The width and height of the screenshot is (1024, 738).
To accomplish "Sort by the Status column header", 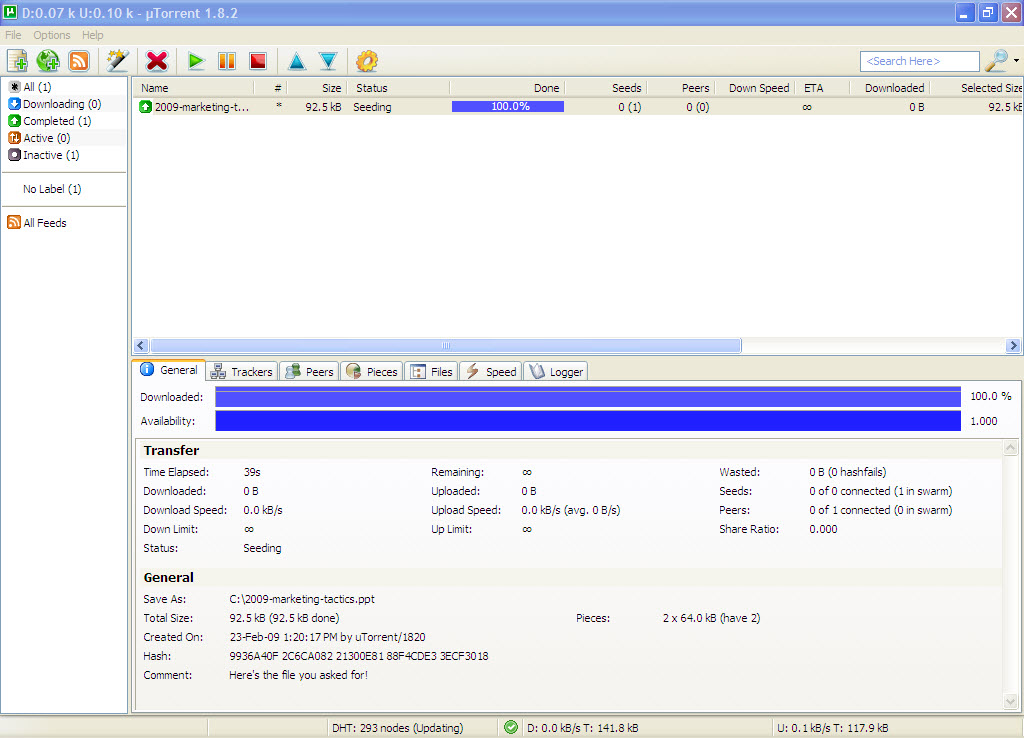I will (398, 88).
